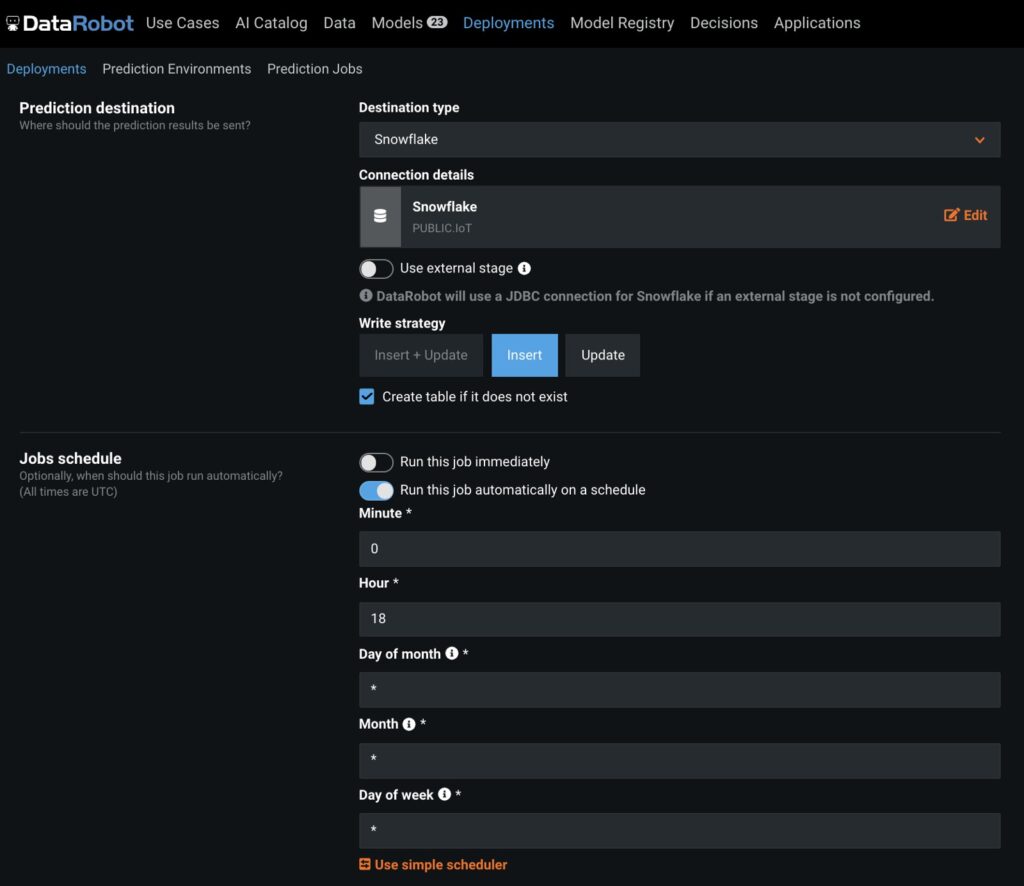Click the PUBLIC.IoT schema text

tap(442, 228)
